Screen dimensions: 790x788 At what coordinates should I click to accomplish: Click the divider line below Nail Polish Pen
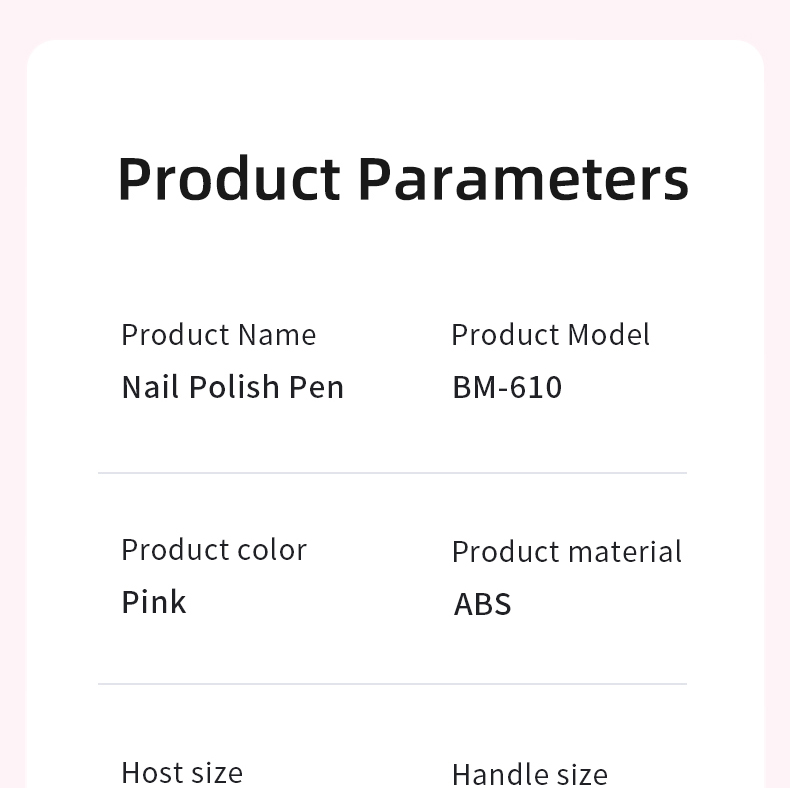(392, 473)
